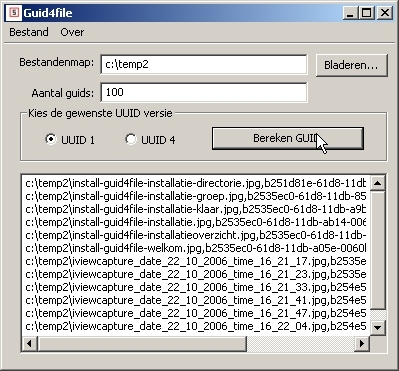Click the vertical scrollbar thumb
This screenshot has height=371, width=399.
tap(378, 249)
